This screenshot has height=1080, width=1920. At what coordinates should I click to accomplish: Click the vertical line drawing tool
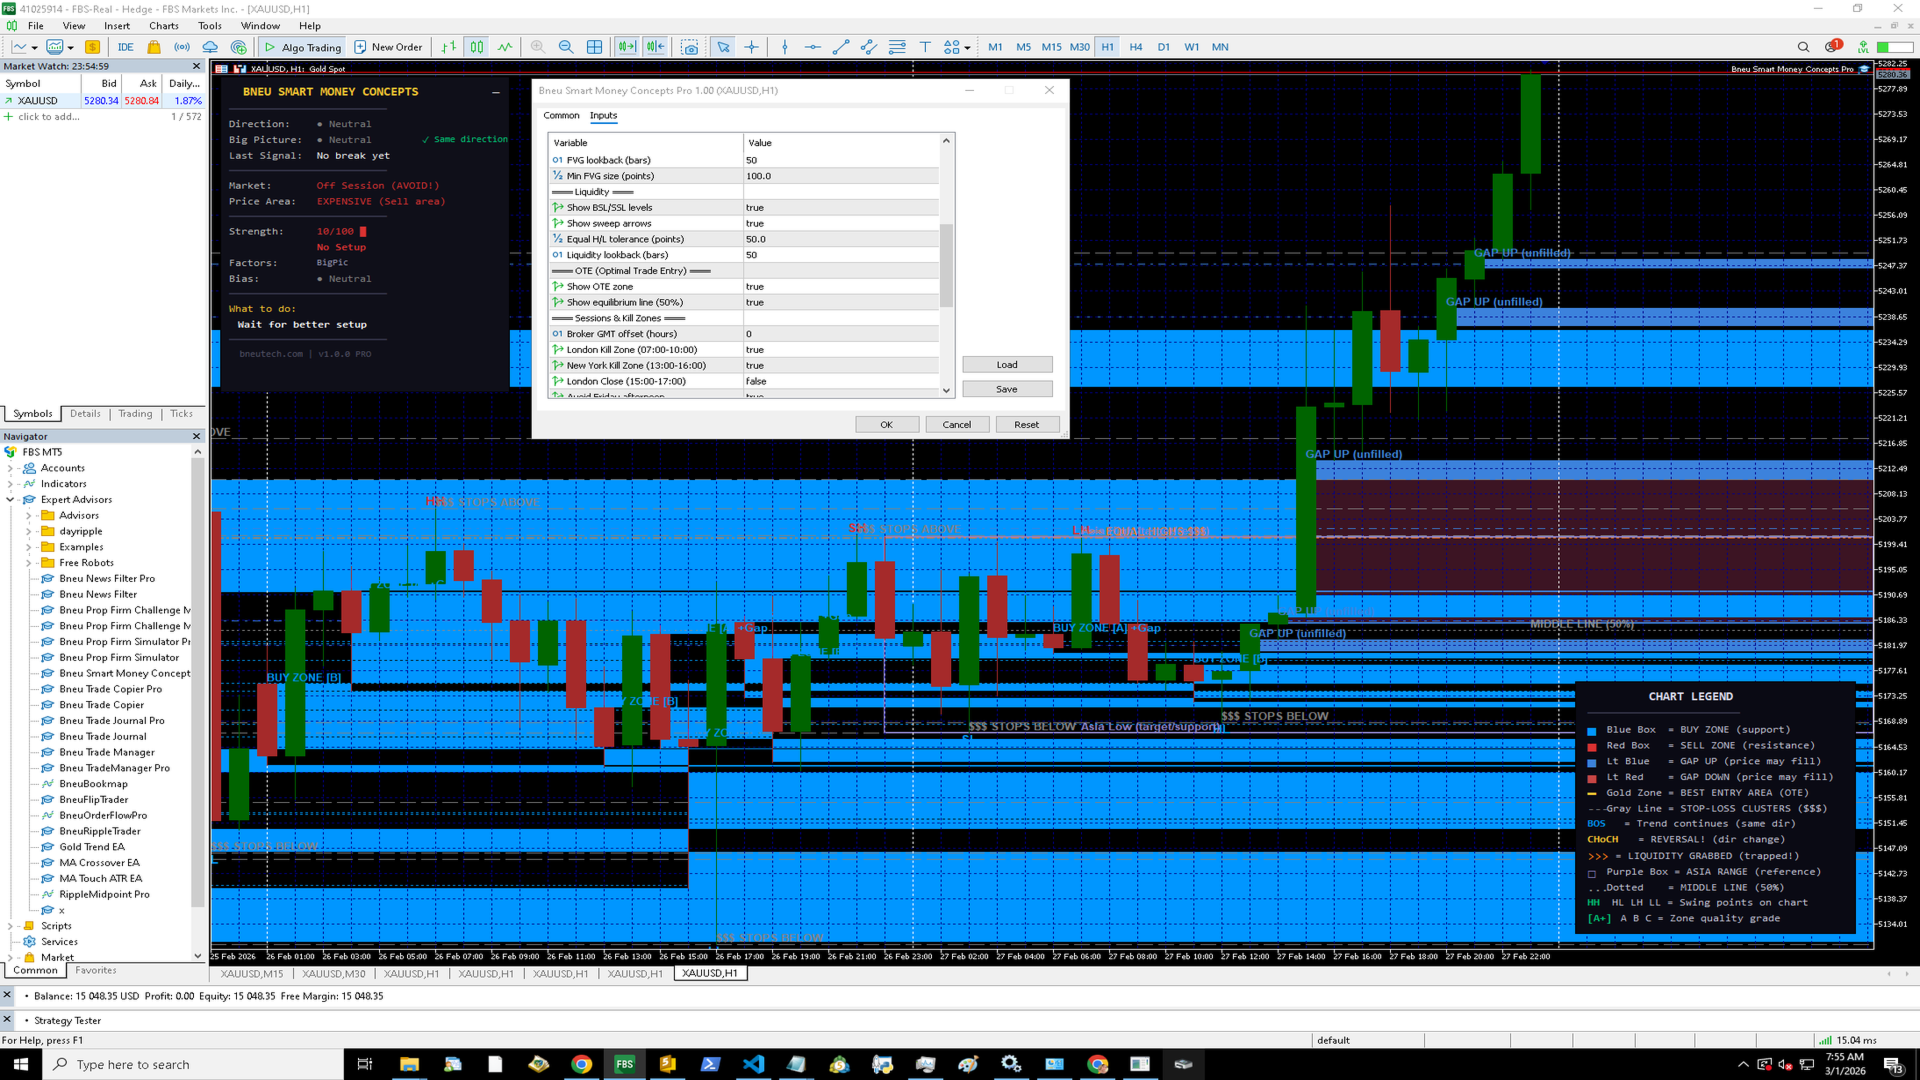click(x=785, y=47)
